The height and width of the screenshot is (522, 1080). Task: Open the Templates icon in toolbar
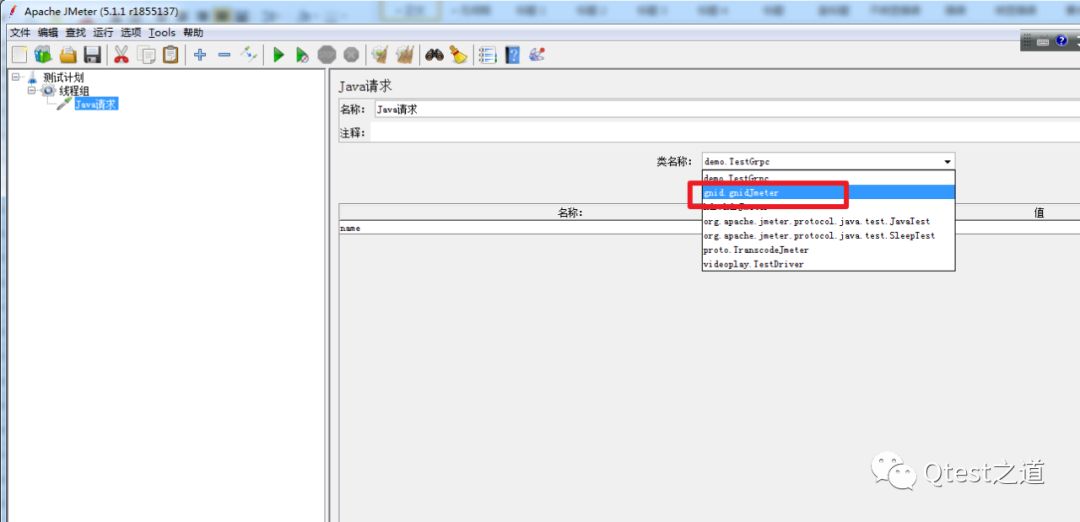tap(43, 54)
